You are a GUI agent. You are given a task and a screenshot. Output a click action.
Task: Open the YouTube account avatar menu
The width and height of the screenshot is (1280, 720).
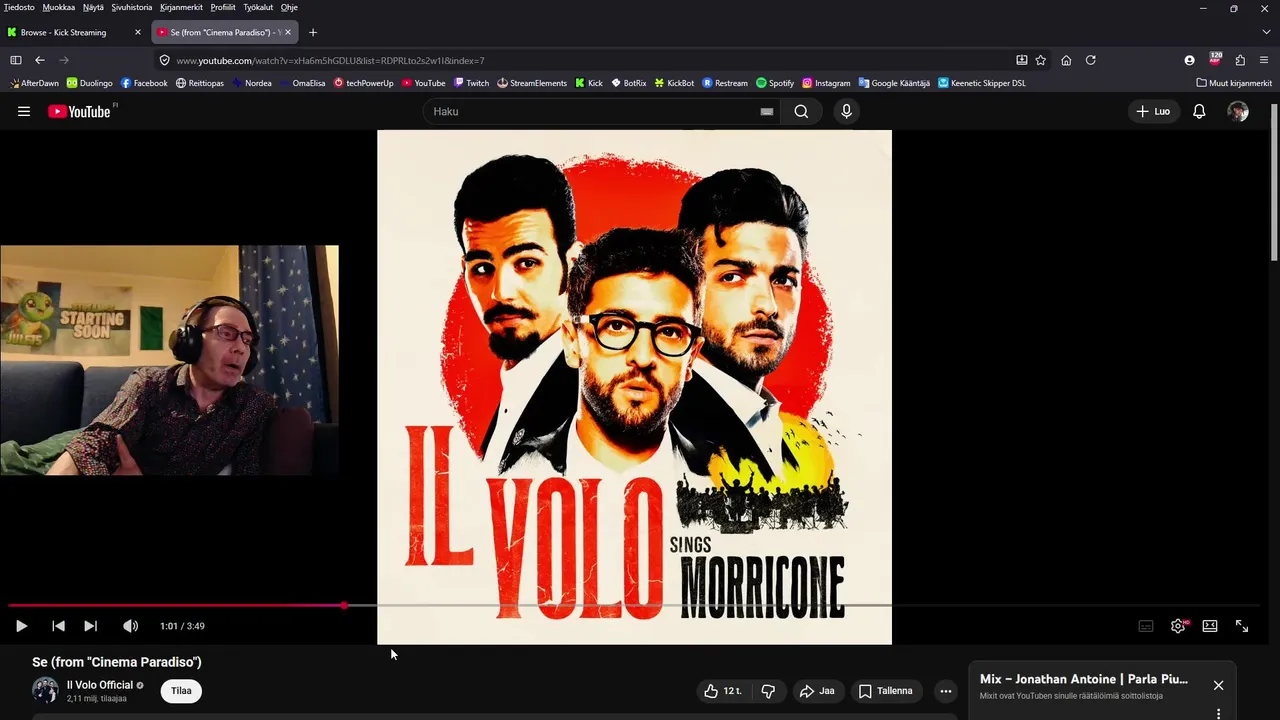click(1238, 111)
